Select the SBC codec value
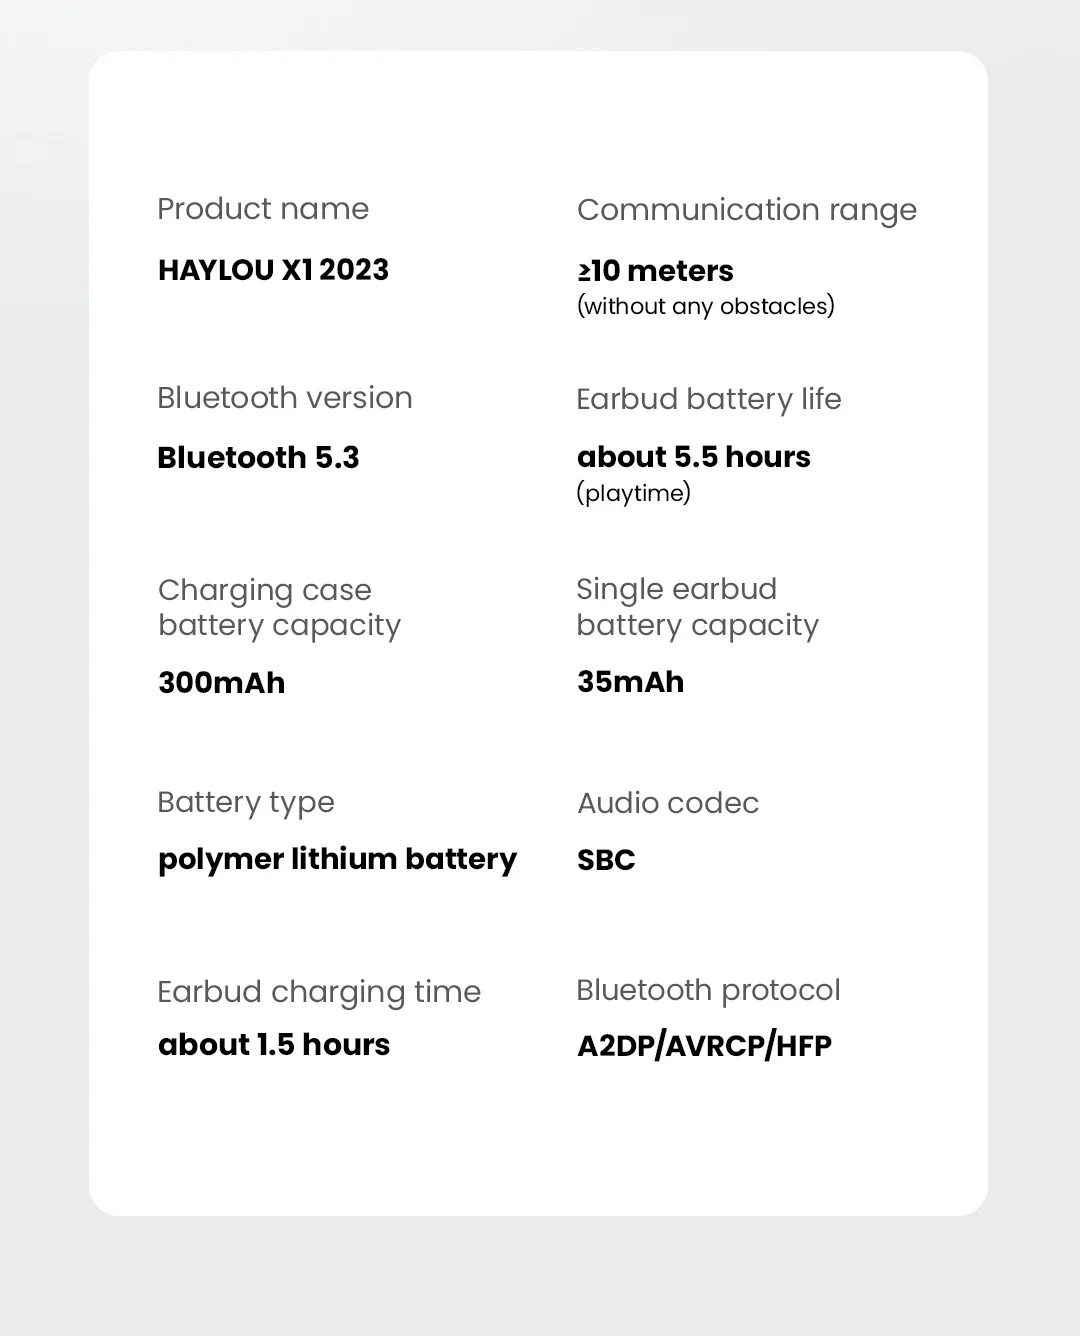1080x1336 pixels. click(606, 860)
